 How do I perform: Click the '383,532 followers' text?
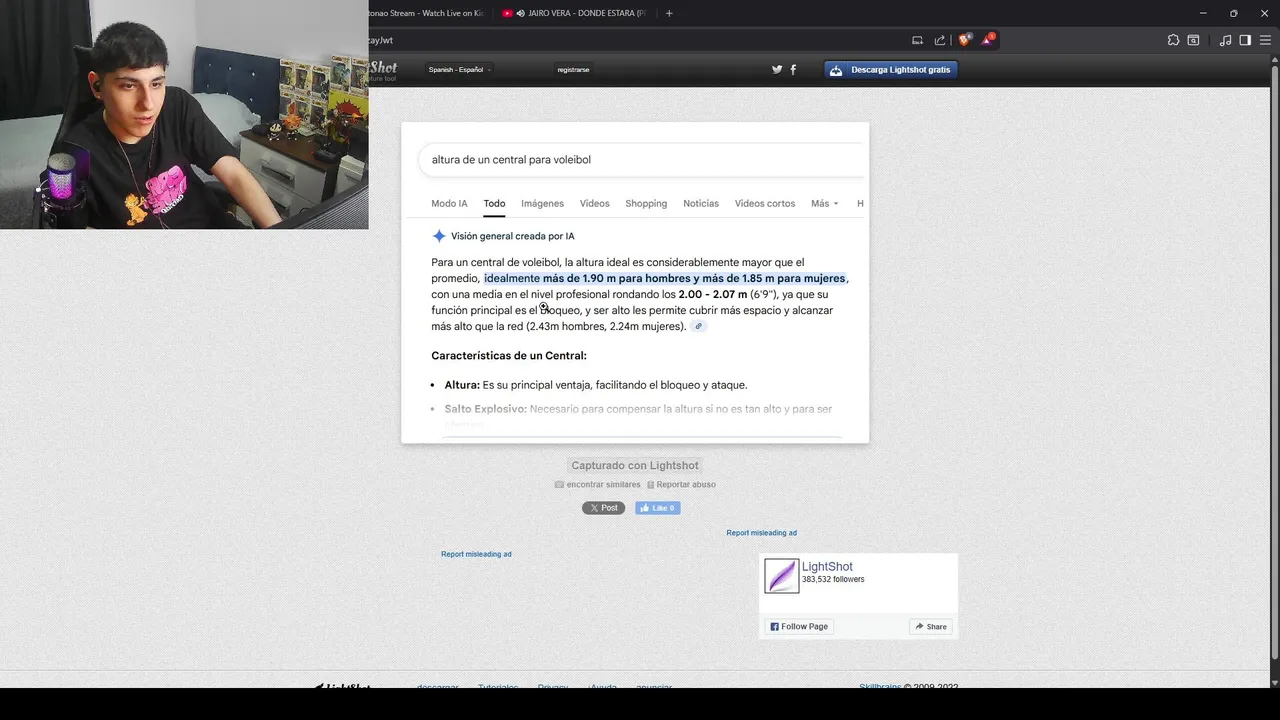833,580
